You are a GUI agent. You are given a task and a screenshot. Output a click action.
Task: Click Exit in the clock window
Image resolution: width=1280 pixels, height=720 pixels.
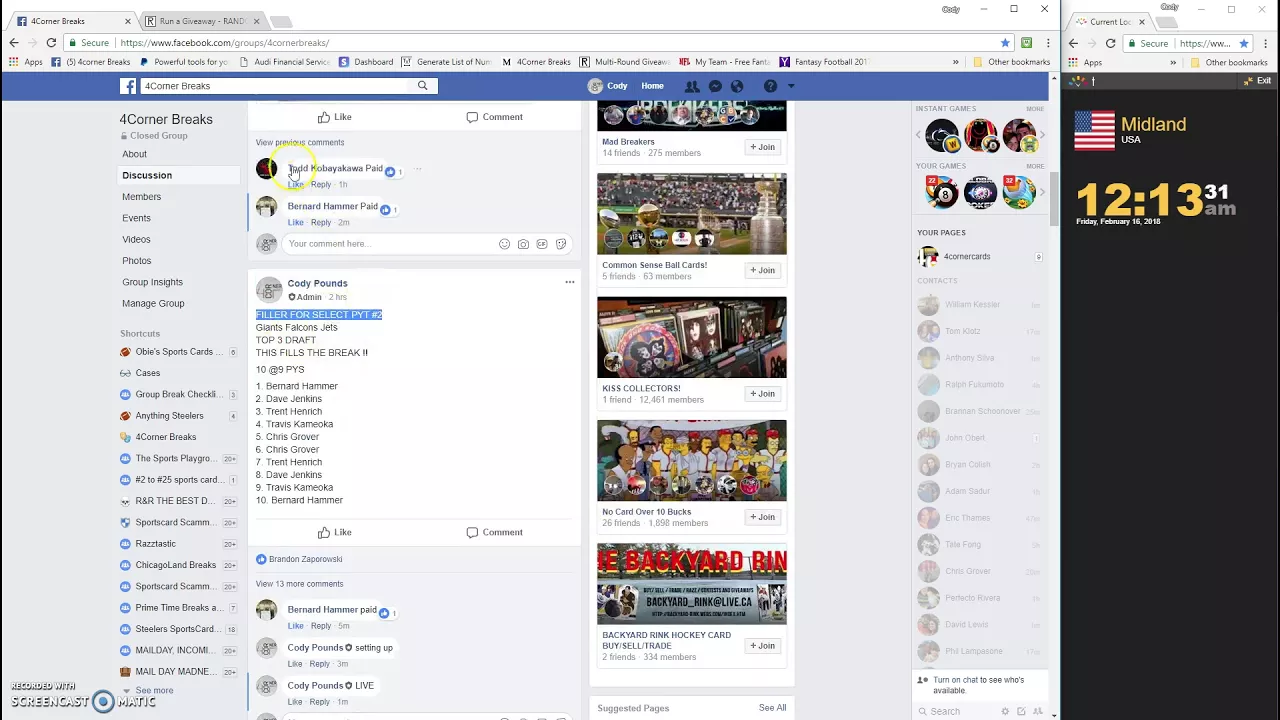pos(1258,81)
